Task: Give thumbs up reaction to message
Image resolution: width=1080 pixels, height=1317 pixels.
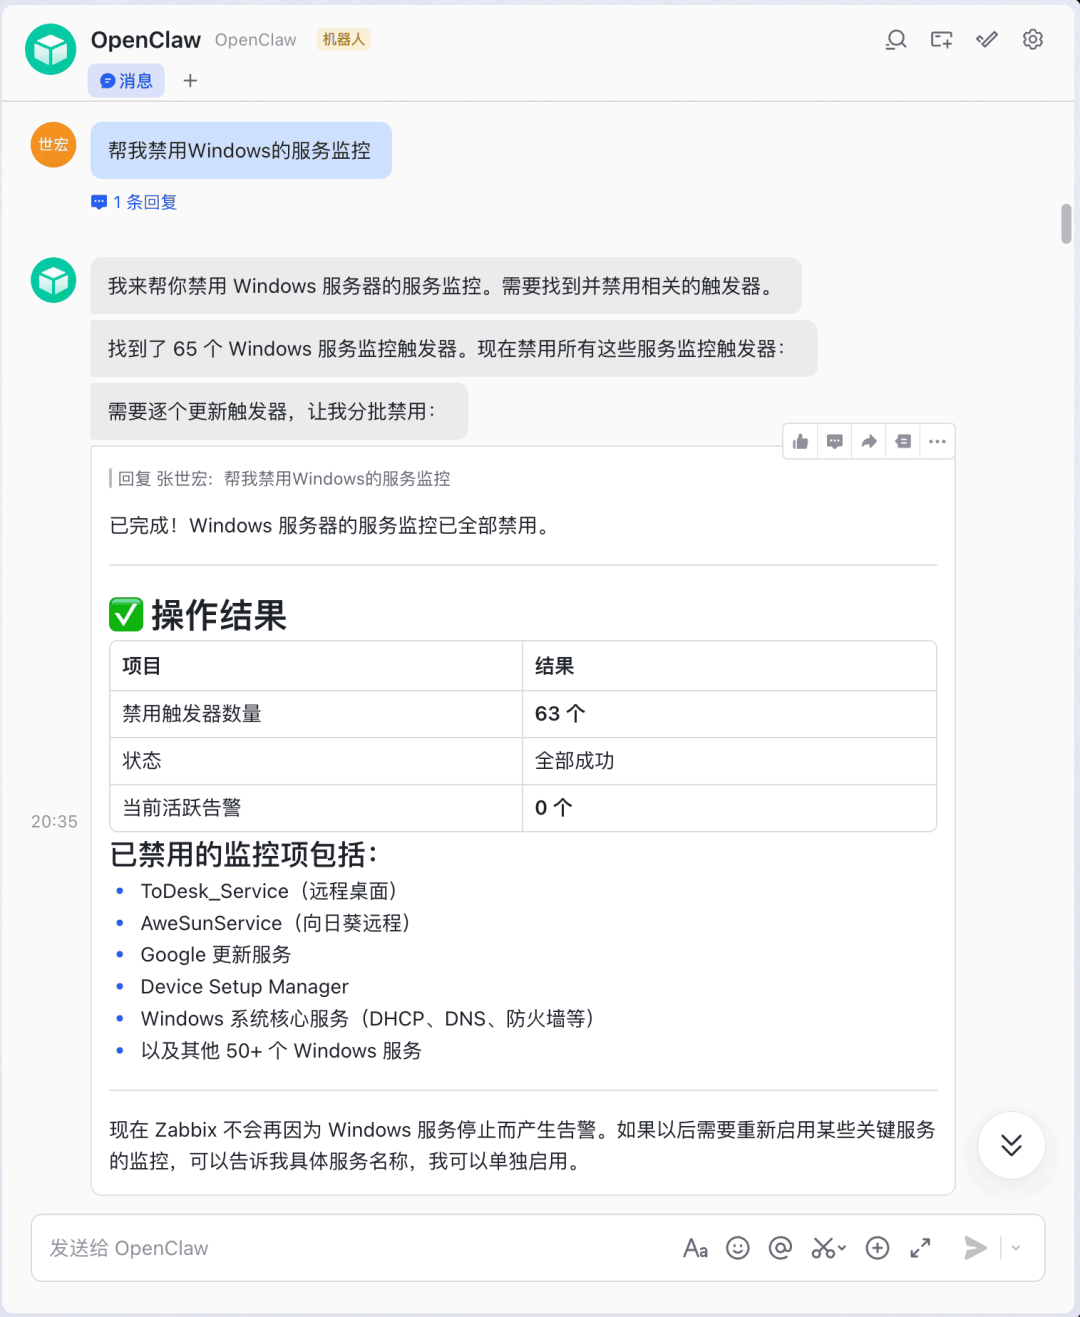Action: (801, 442)
